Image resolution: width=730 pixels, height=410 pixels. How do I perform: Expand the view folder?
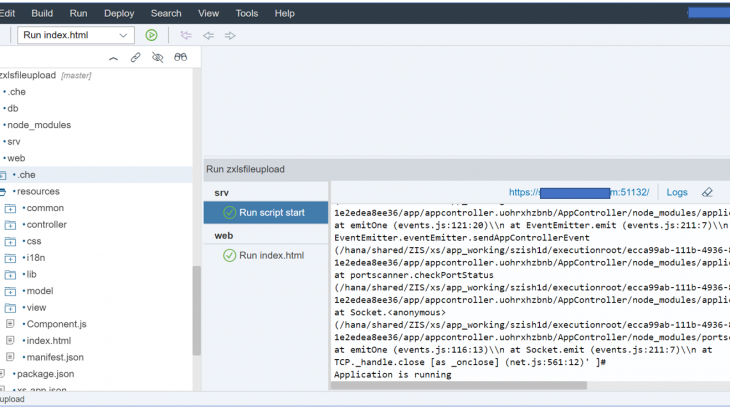(x=10, y=308)
